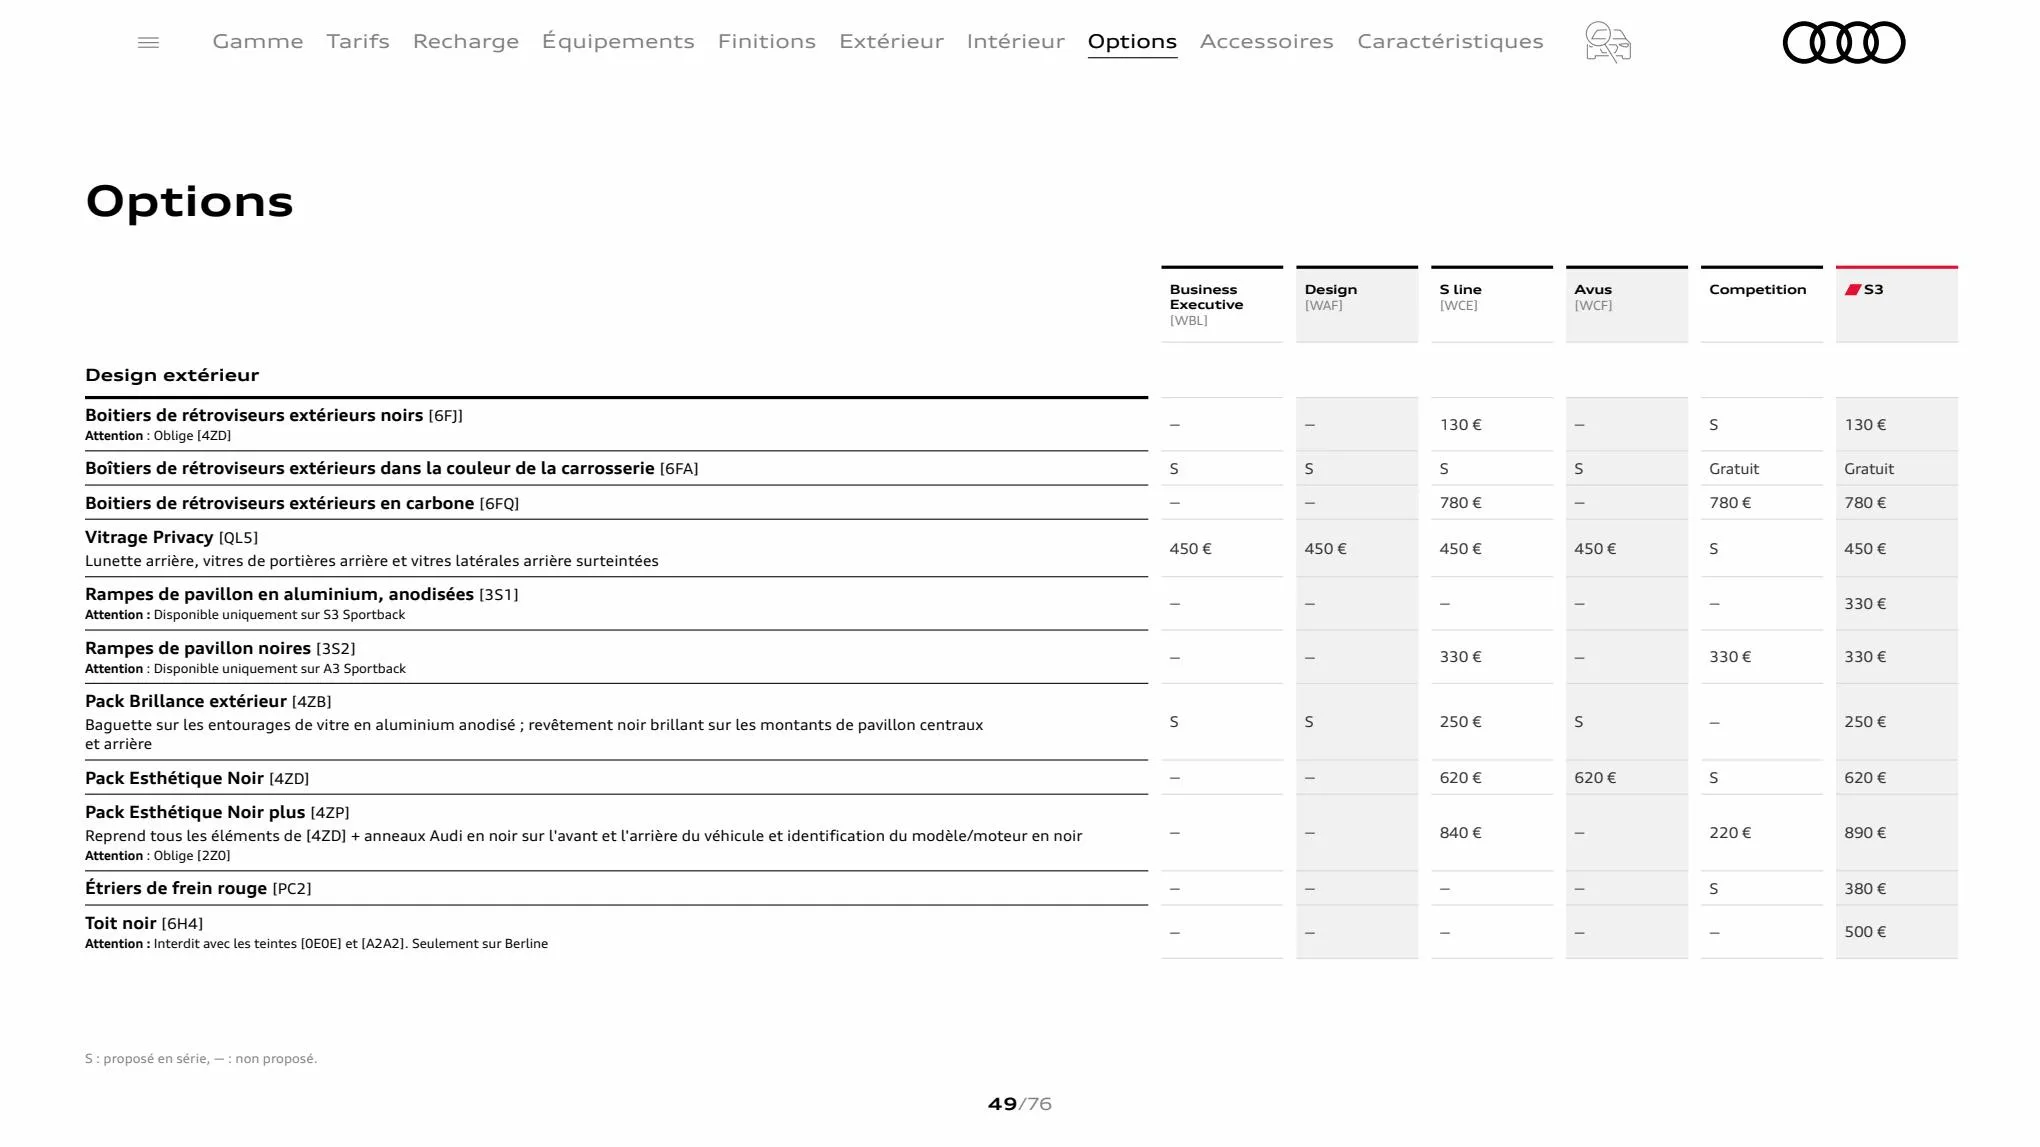Click Pack Esthétique Noir plus [4ZP] title
The height and width of the screenshot is (1147, 2040).
tap(217, 812)
